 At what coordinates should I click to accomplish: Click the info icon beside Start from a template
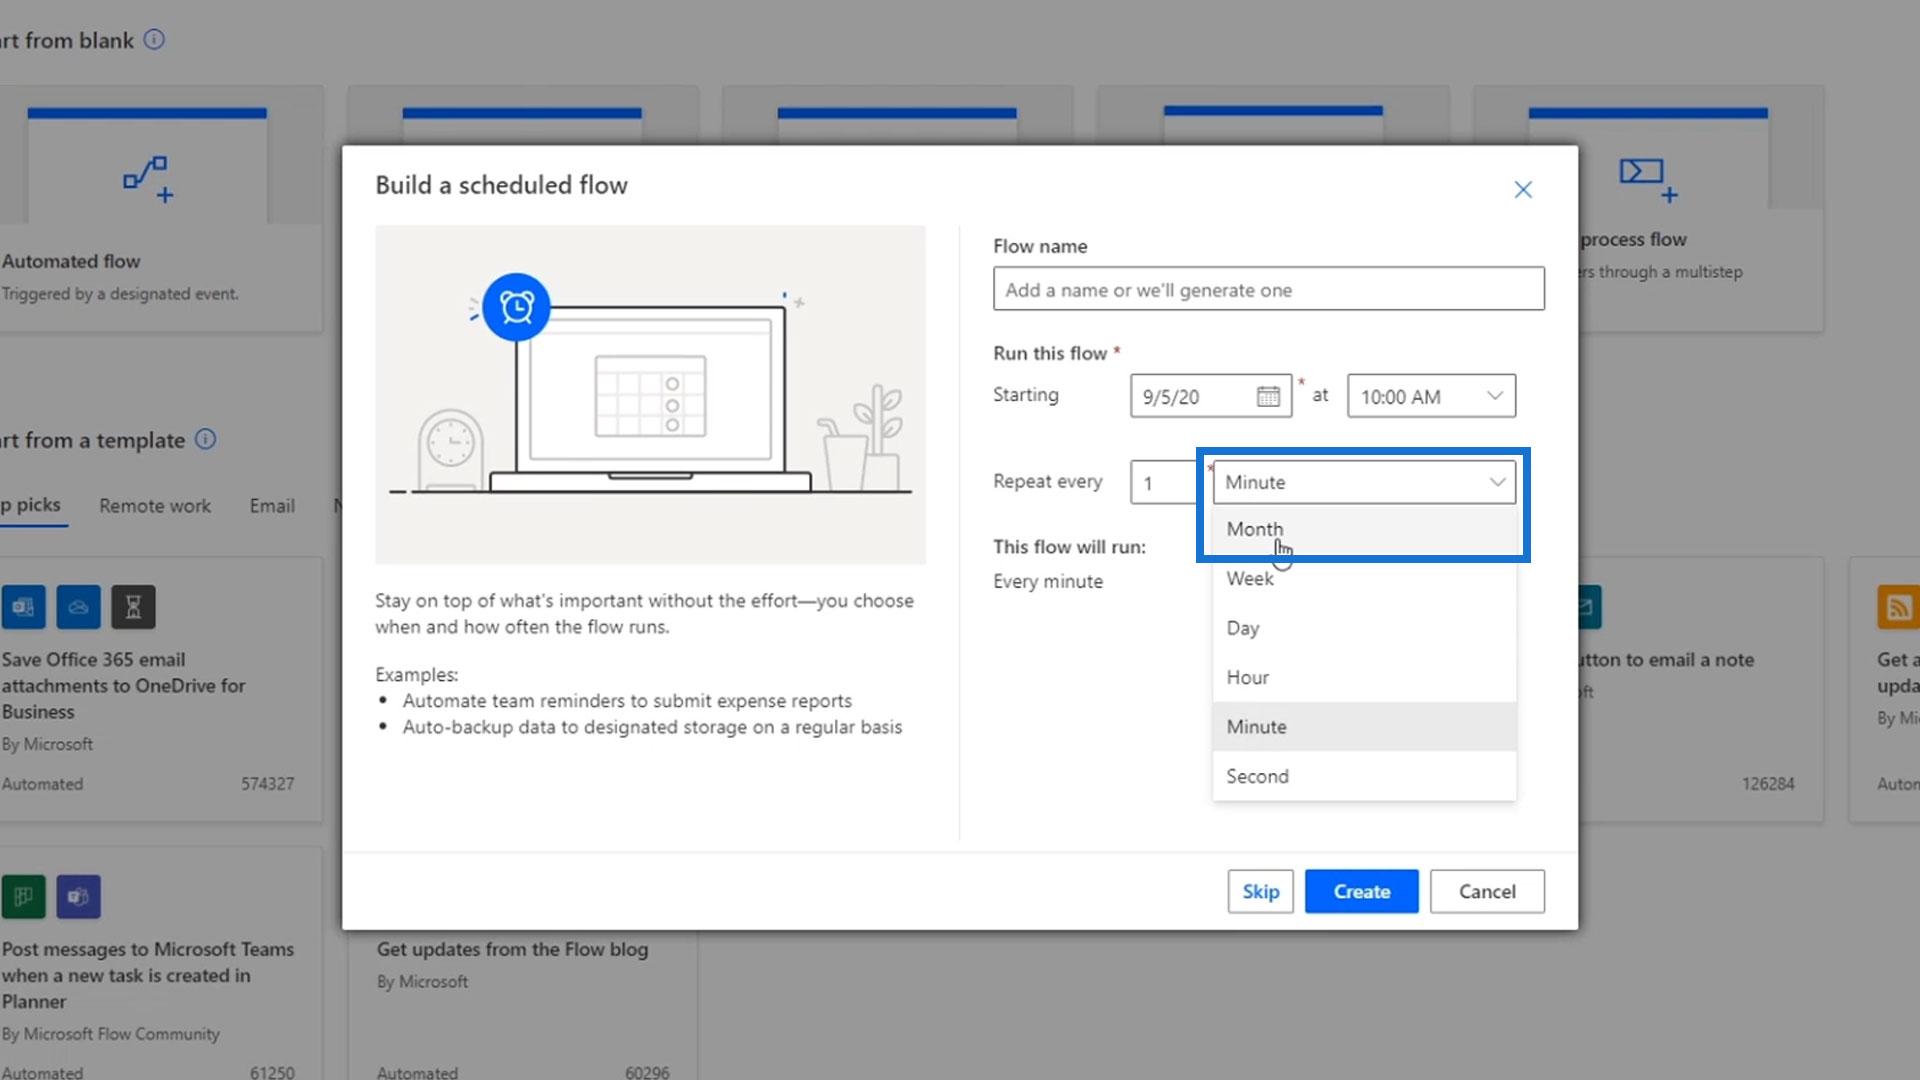(205, 440)
